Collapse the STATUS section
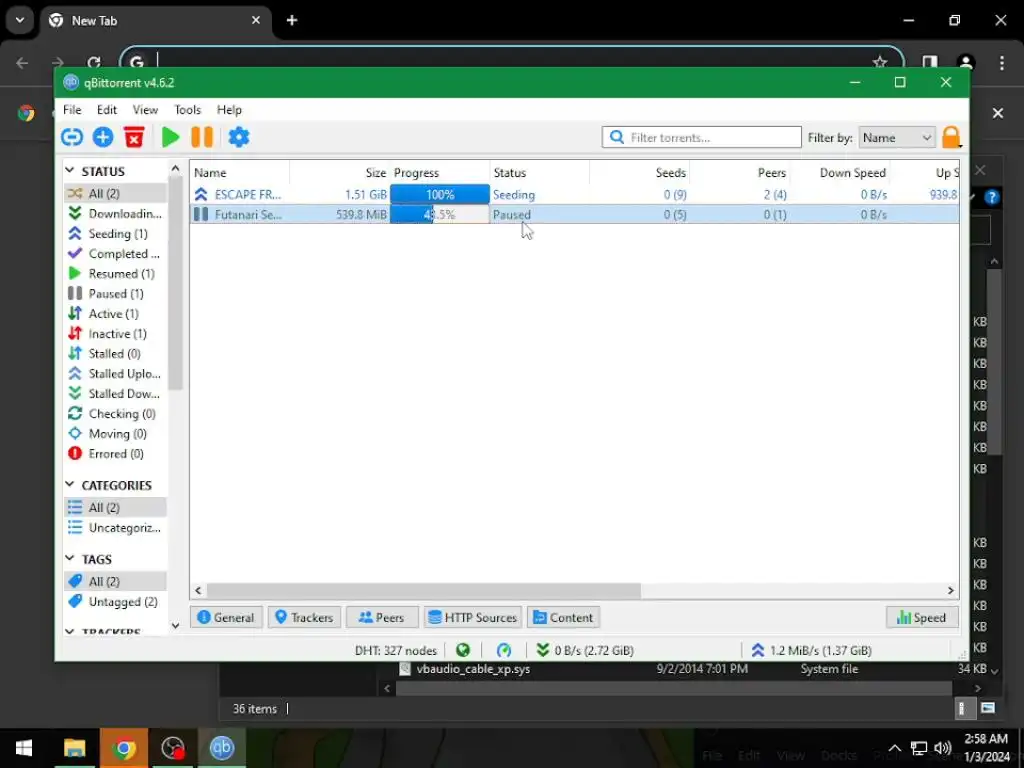The height and width of the screenshot is (768, 1024). pyautogui.click(x=70, y=170)
